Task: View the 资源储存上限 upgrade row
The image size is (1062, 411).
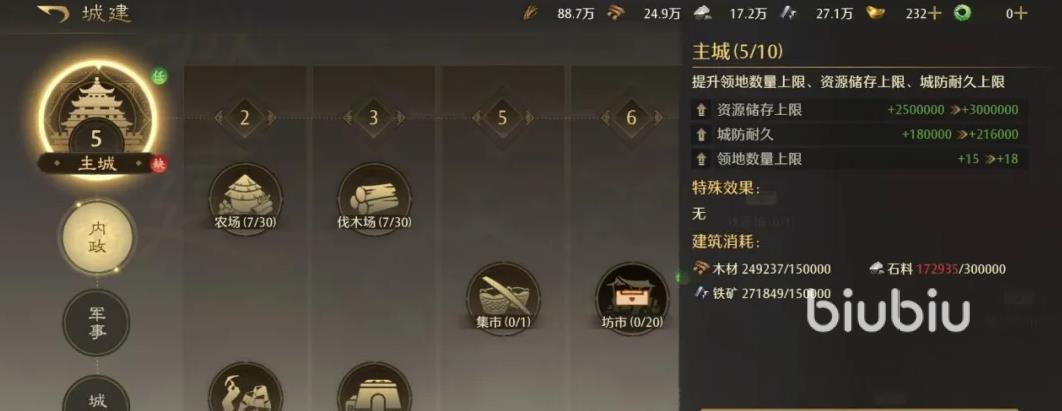Action: pyautogui.click(x=857, y=110)
